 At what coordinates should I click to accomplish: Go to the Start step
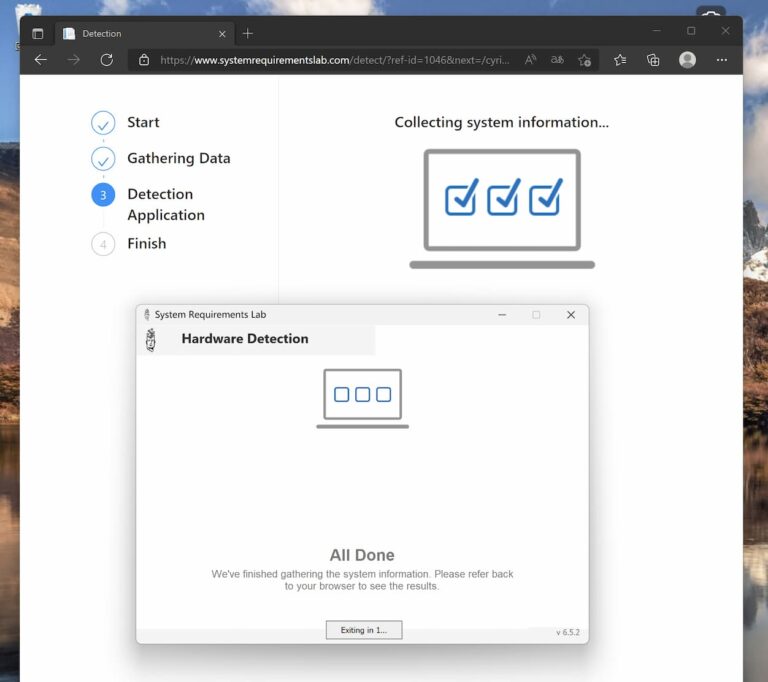[x=143, y=122]
